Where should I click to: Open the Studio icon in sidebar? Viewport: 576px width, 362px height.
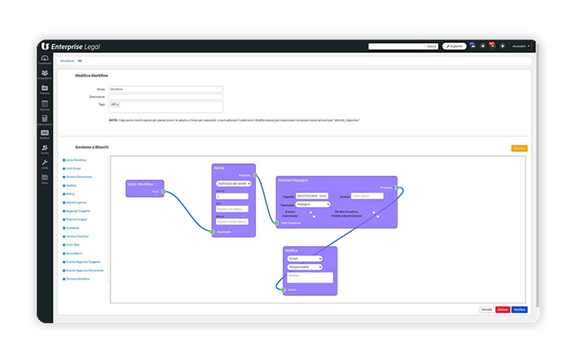[x=45, y=149]
